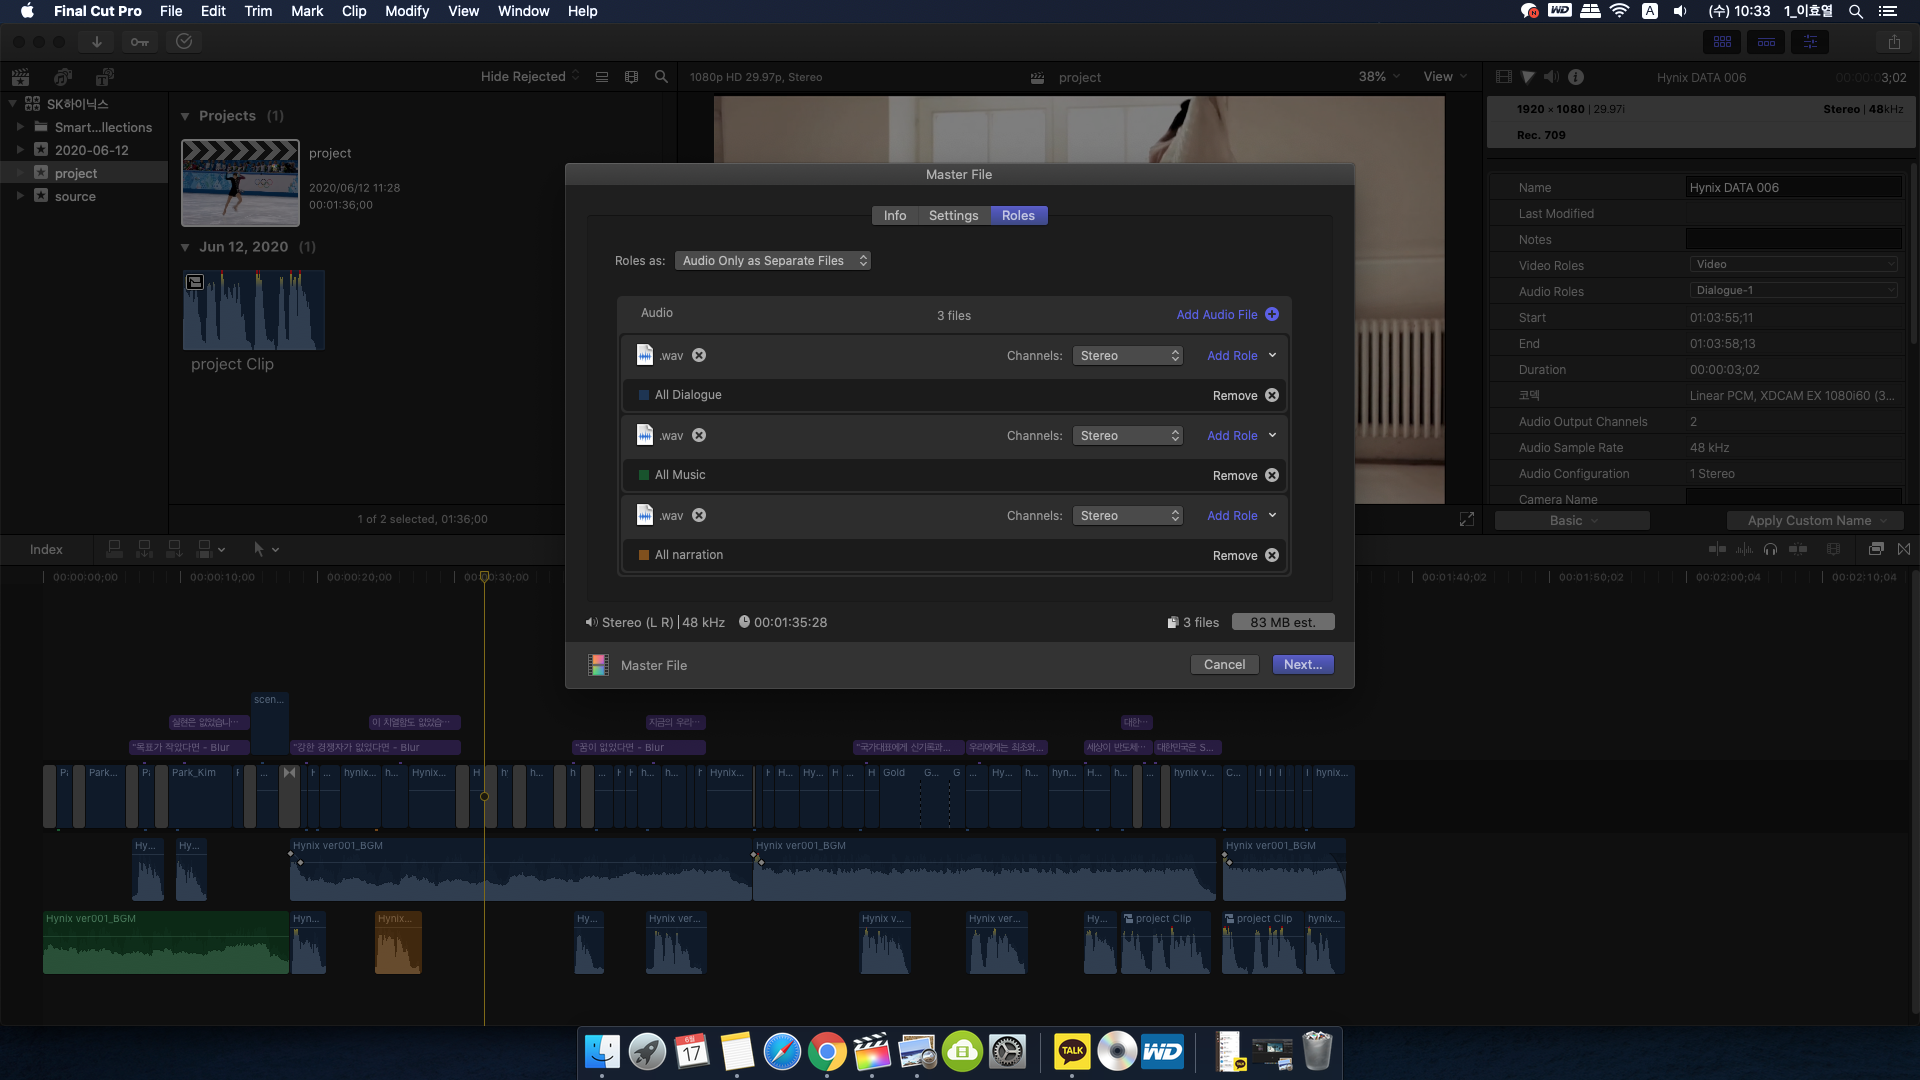Viewport: 1920px width, 1080px height.
Task: Switch to the Settings tab
Action: [x=953, y=216]
